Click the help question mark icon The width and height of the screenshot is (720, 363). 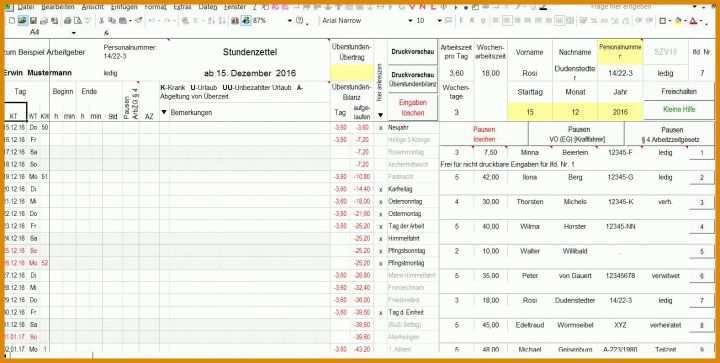[300, 21]
